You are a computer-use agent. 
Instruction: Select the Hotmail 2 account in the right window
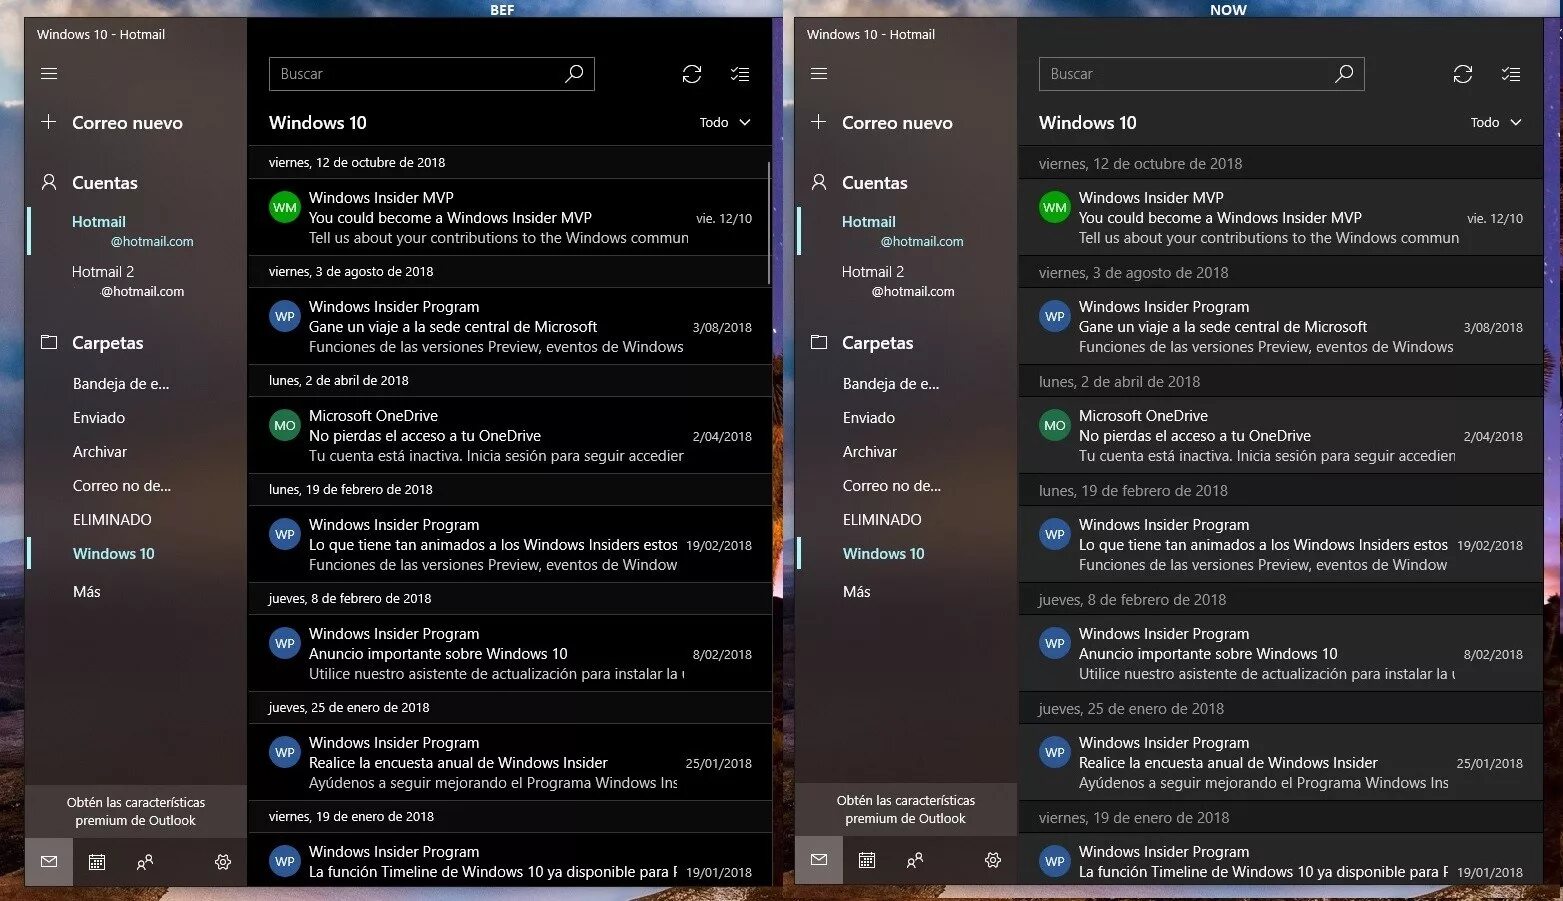tap(906, 281)
